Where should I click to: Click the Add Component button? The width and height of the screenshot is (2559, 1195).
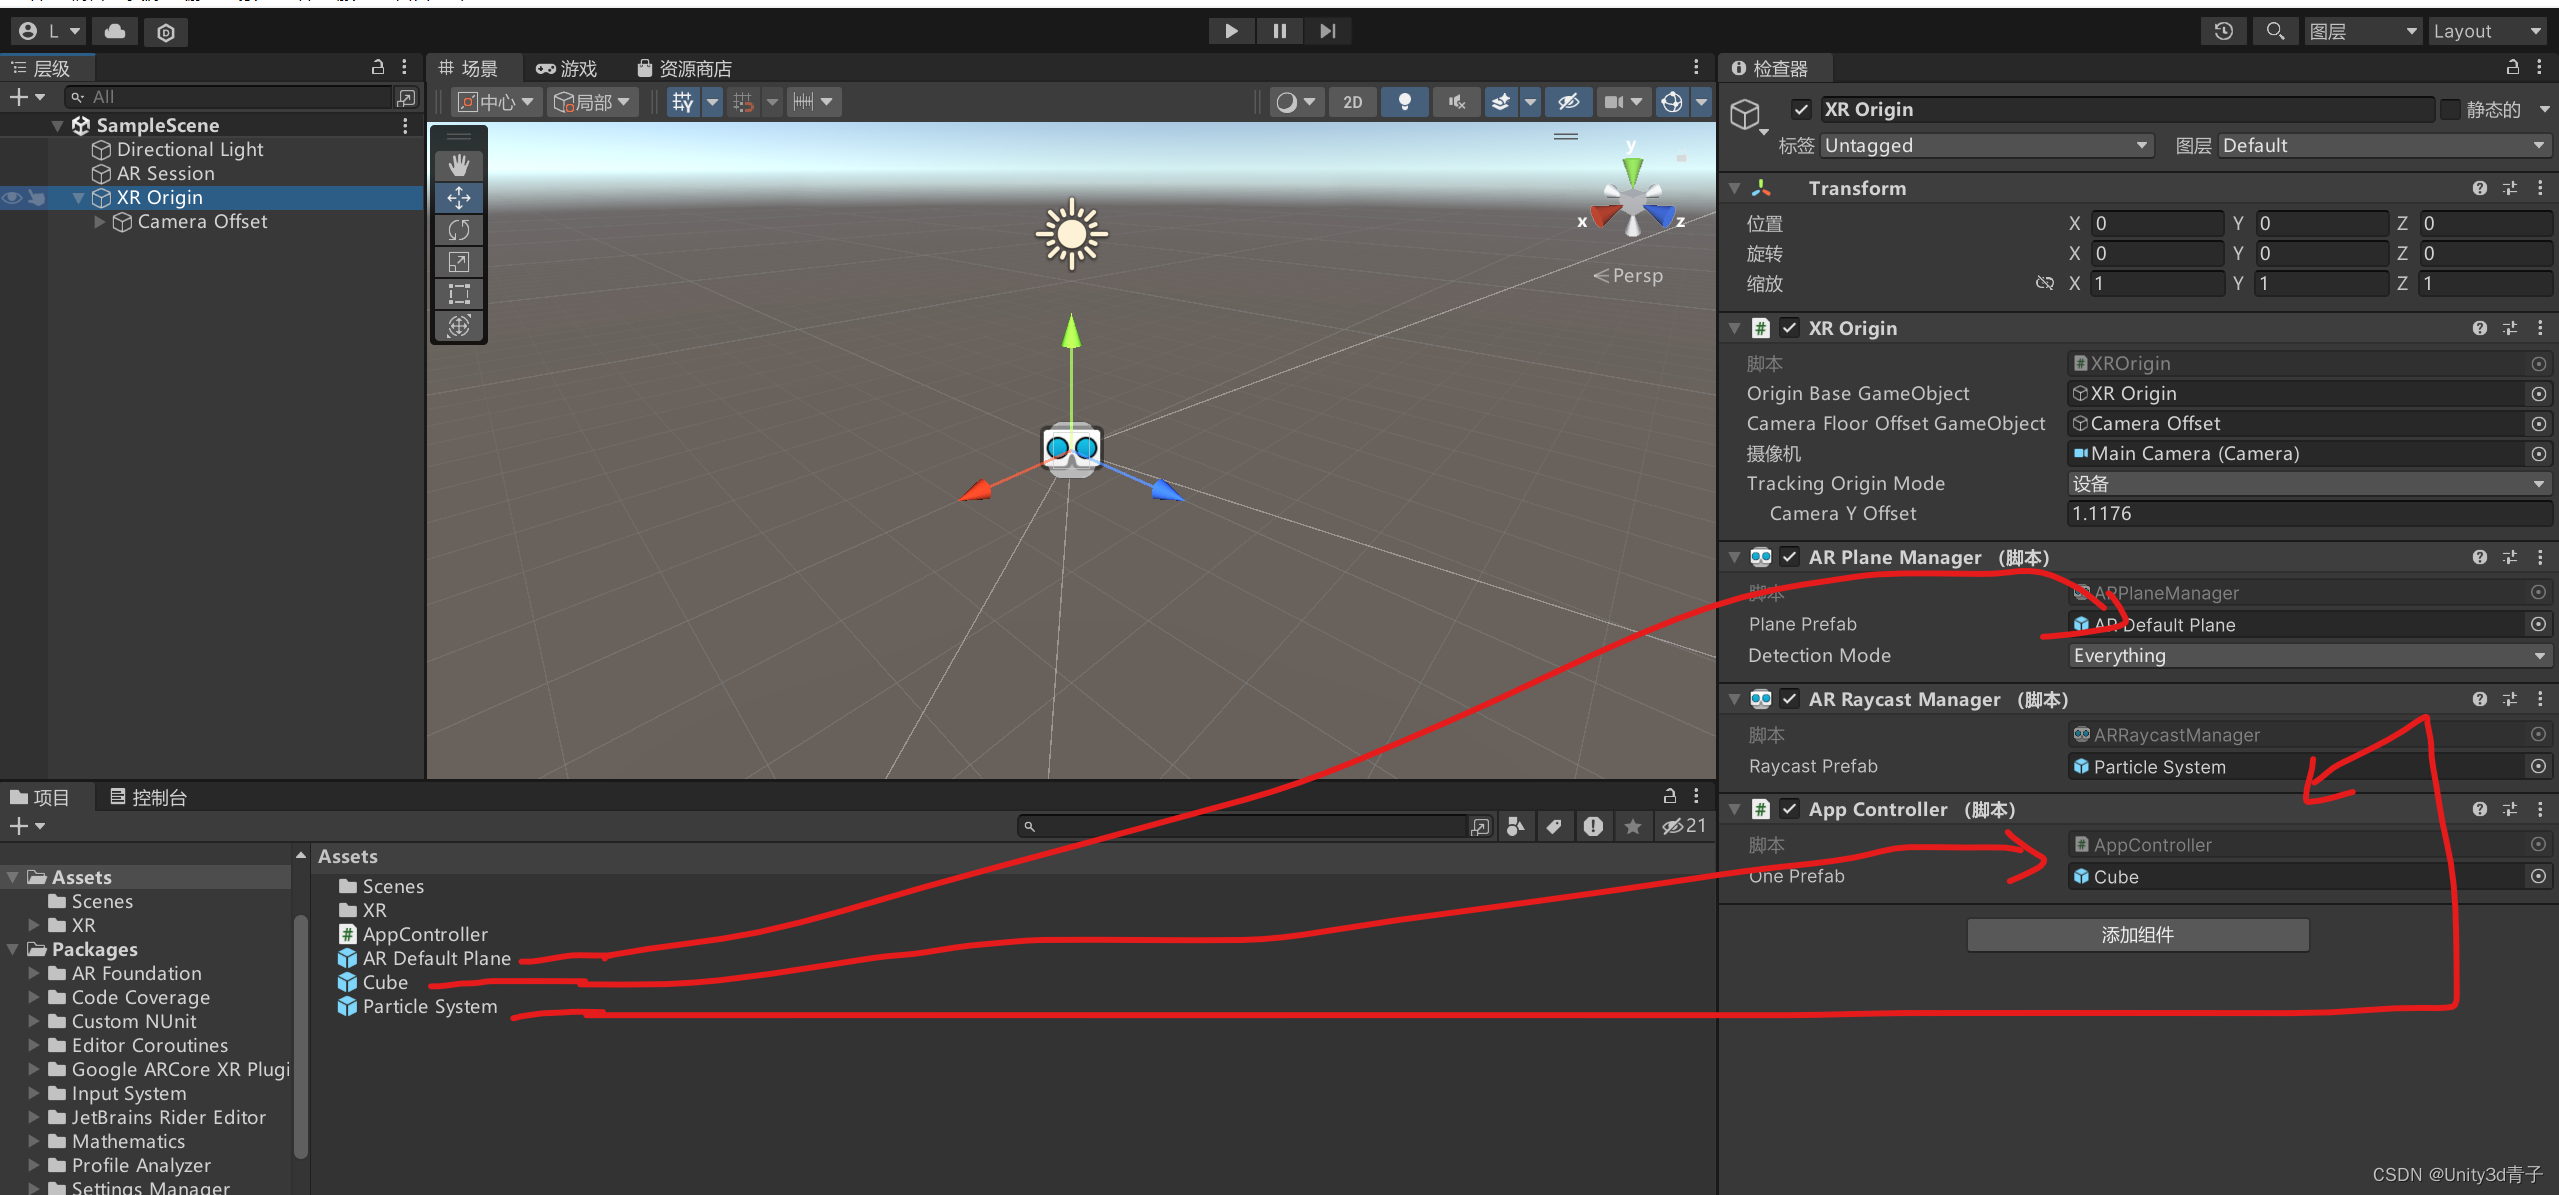[2137, 935]
